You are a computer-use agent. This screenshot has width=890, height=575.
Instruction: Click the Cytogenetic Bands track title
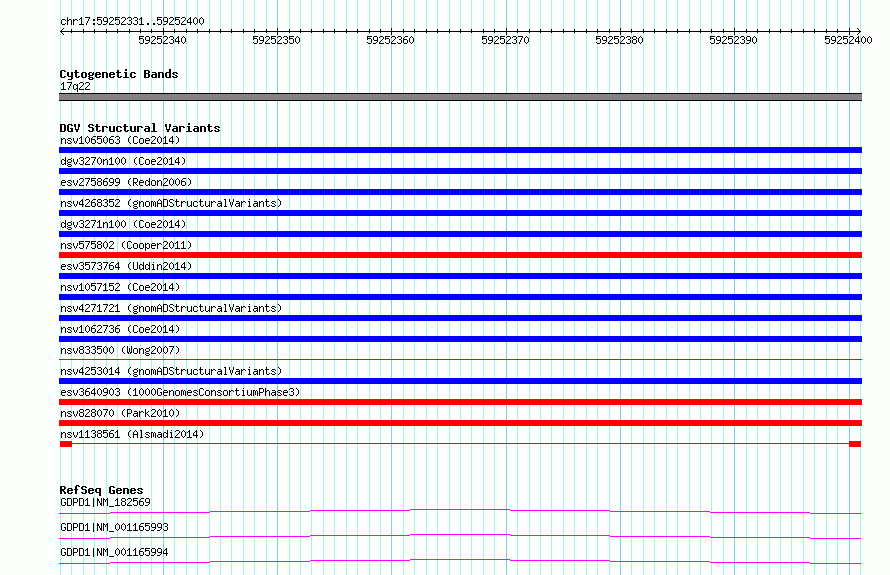tap(119, 74)
